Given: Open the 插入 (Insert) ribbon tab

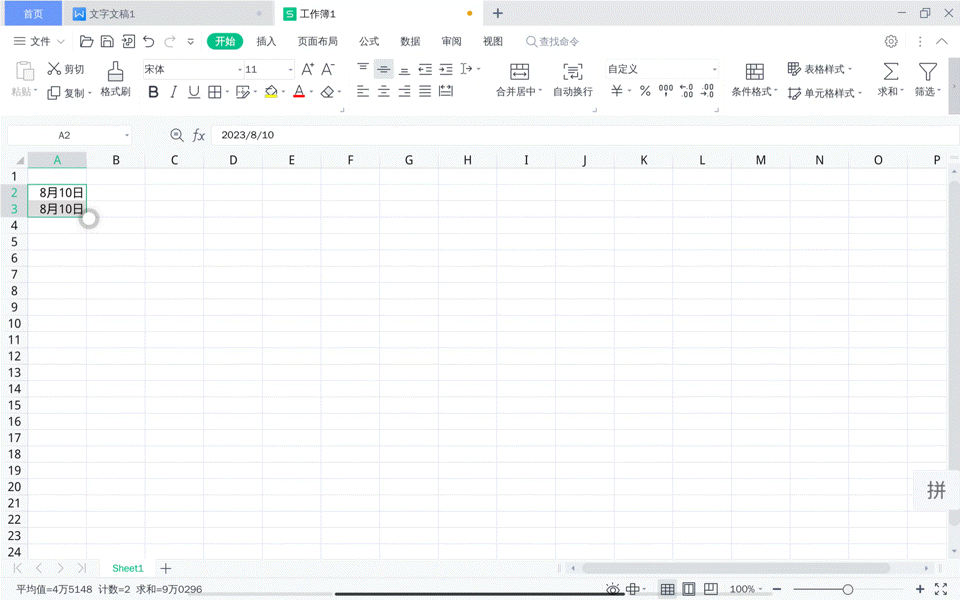Looking at the screenshot, I should pos(266,42).
